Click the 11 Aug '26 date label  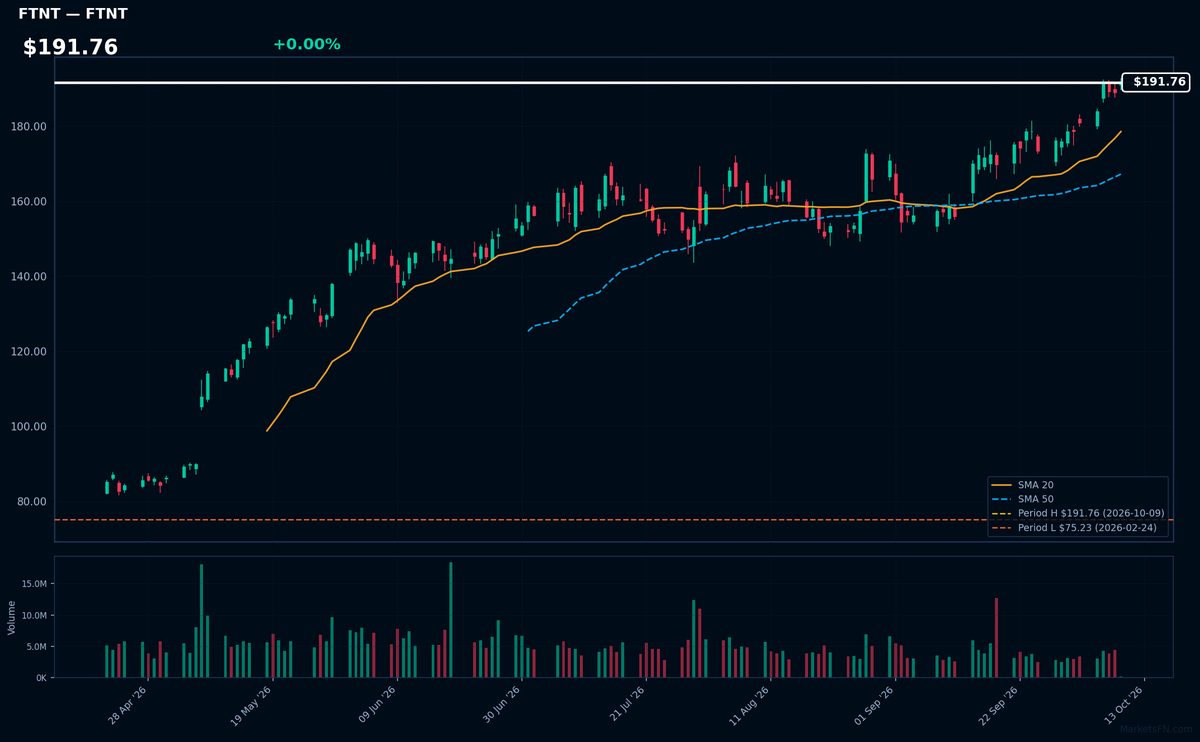(x=750, y=704)
